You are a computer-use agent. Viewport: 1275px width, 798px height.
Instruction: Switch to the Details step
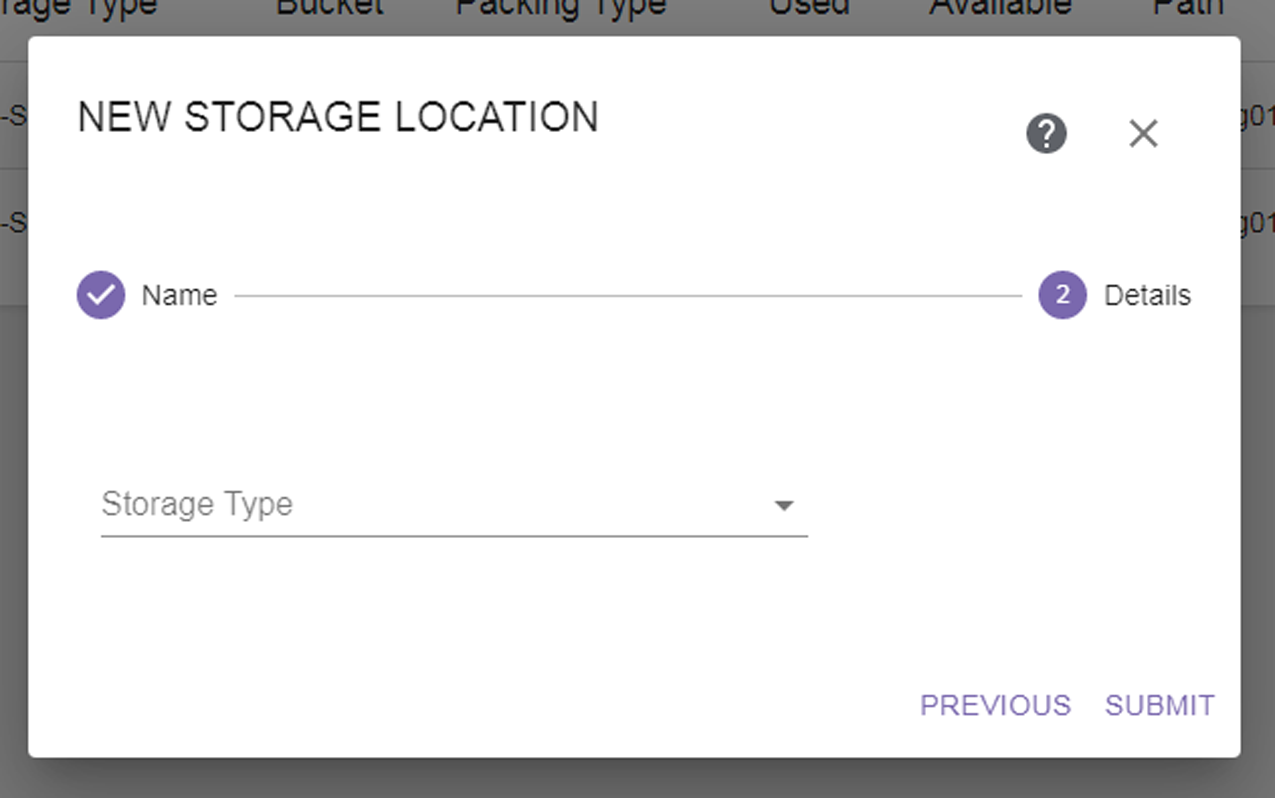click(1146, 294)
